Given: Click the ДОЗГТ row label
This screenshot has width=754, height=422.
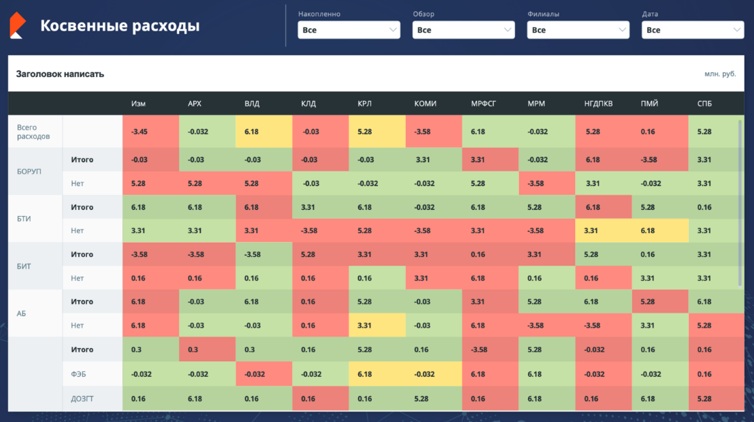Looking at the screenshot, I should click(81, 398).
